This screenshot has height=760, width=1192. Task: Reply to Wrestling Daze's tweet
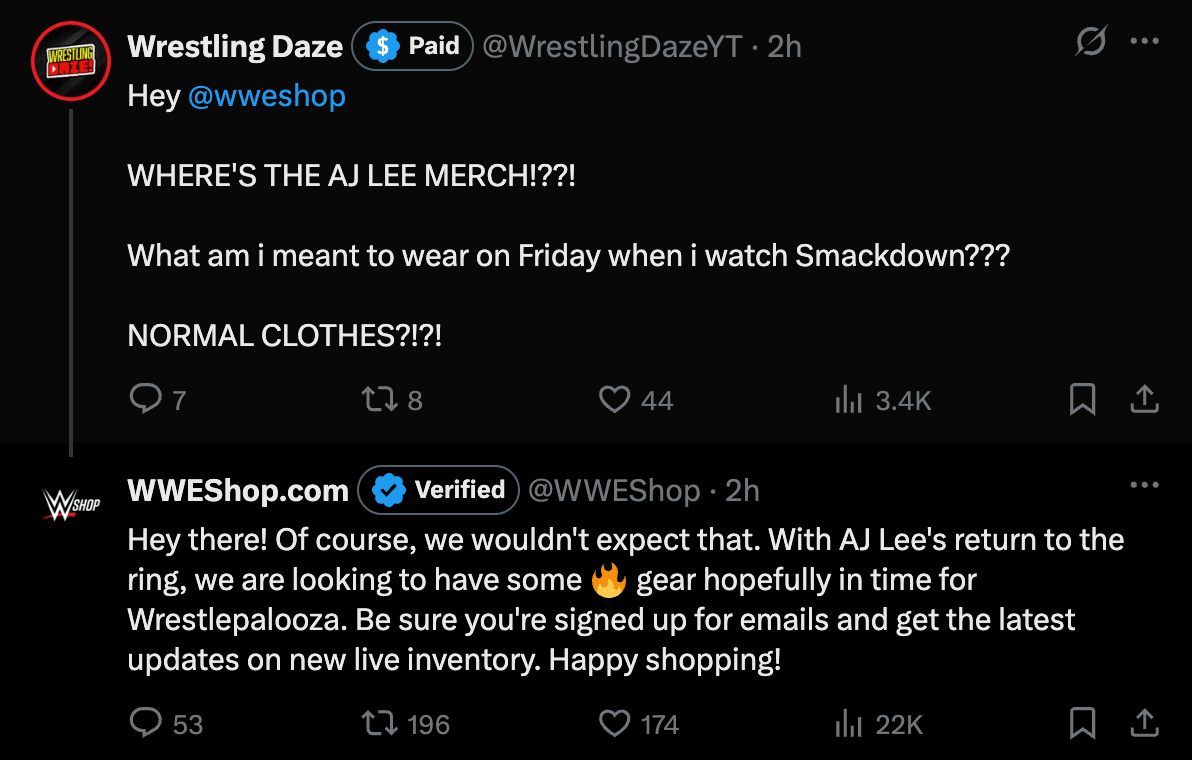coord(146,399)
